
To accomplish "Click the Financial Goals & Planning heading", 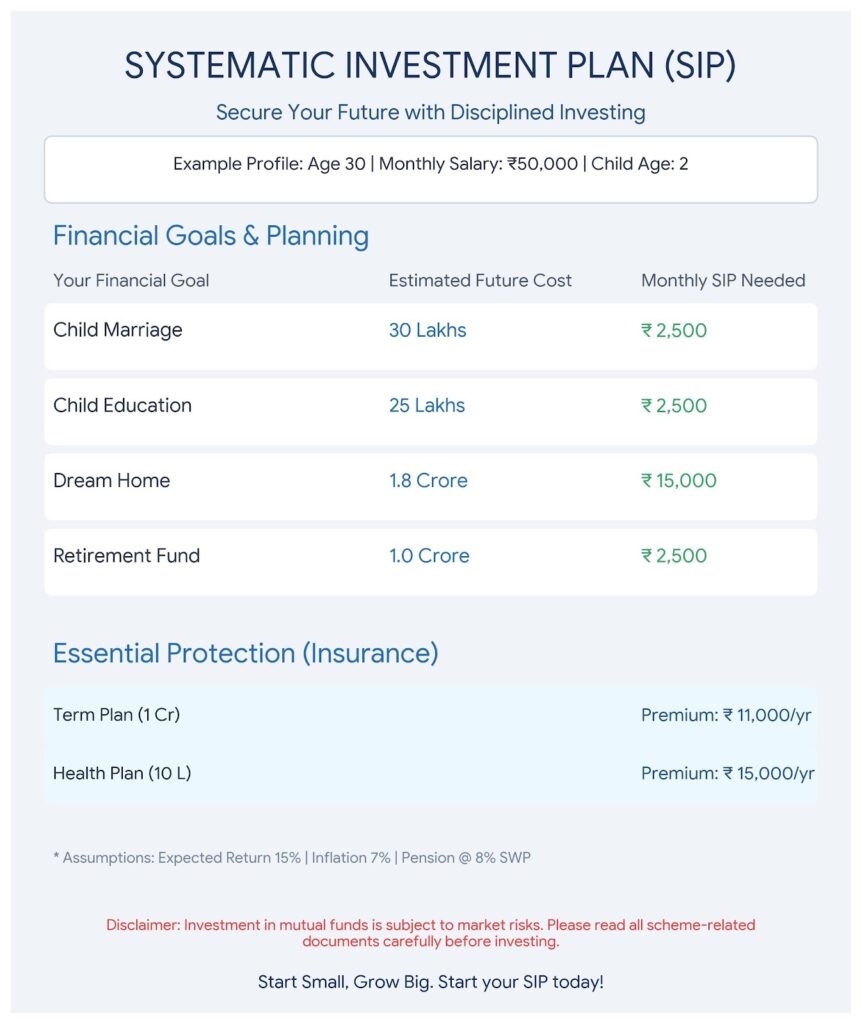I will pyautogui.click(x=211, y=236).
